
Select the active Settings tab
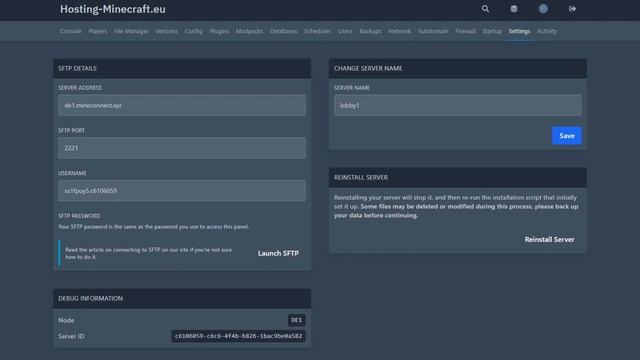pos(519,31)
